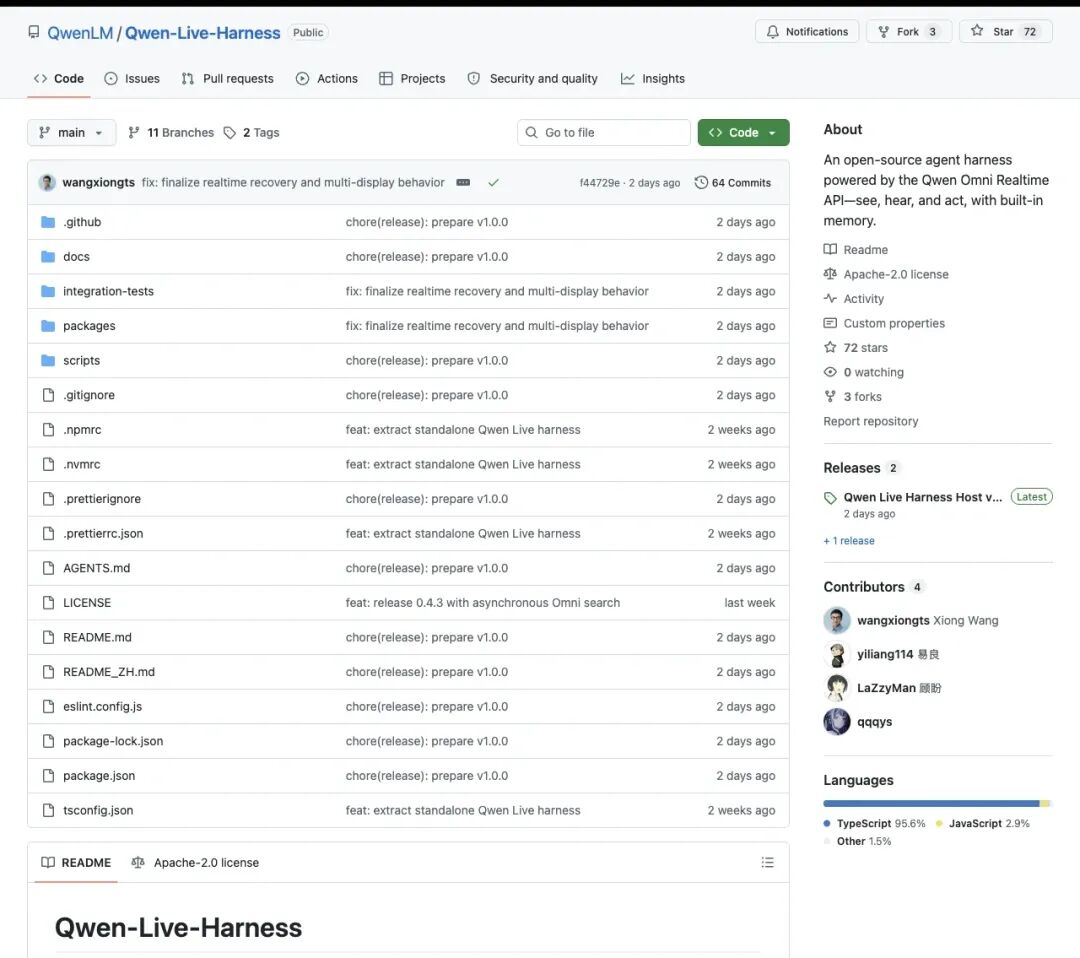
Task: Click the commit status green checkmark
Action: click(493, 183)
